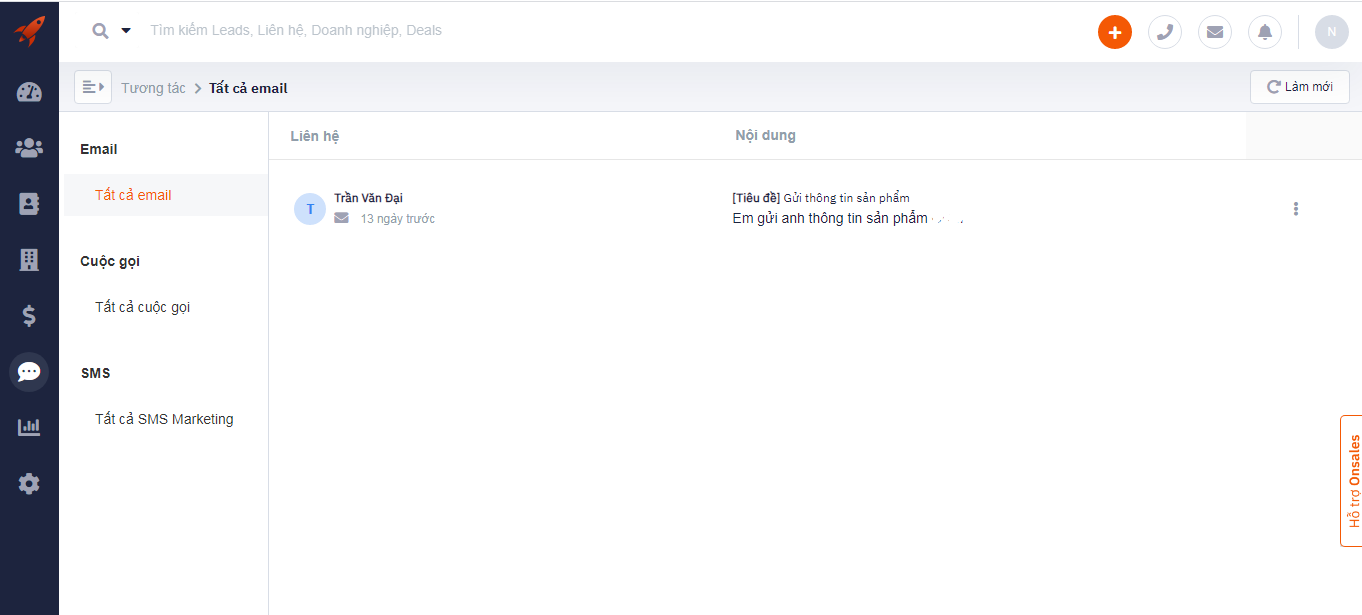This screenshot has height=615, width=1362.
Task: Expand the search type dropdown arrow
Action: click(x=126, y=31)
